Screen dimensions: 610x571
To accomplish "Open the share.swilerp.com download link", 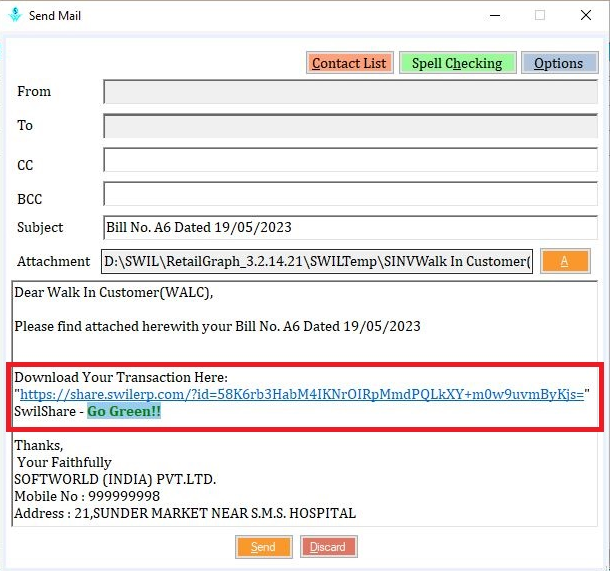I will pos(302,394).
